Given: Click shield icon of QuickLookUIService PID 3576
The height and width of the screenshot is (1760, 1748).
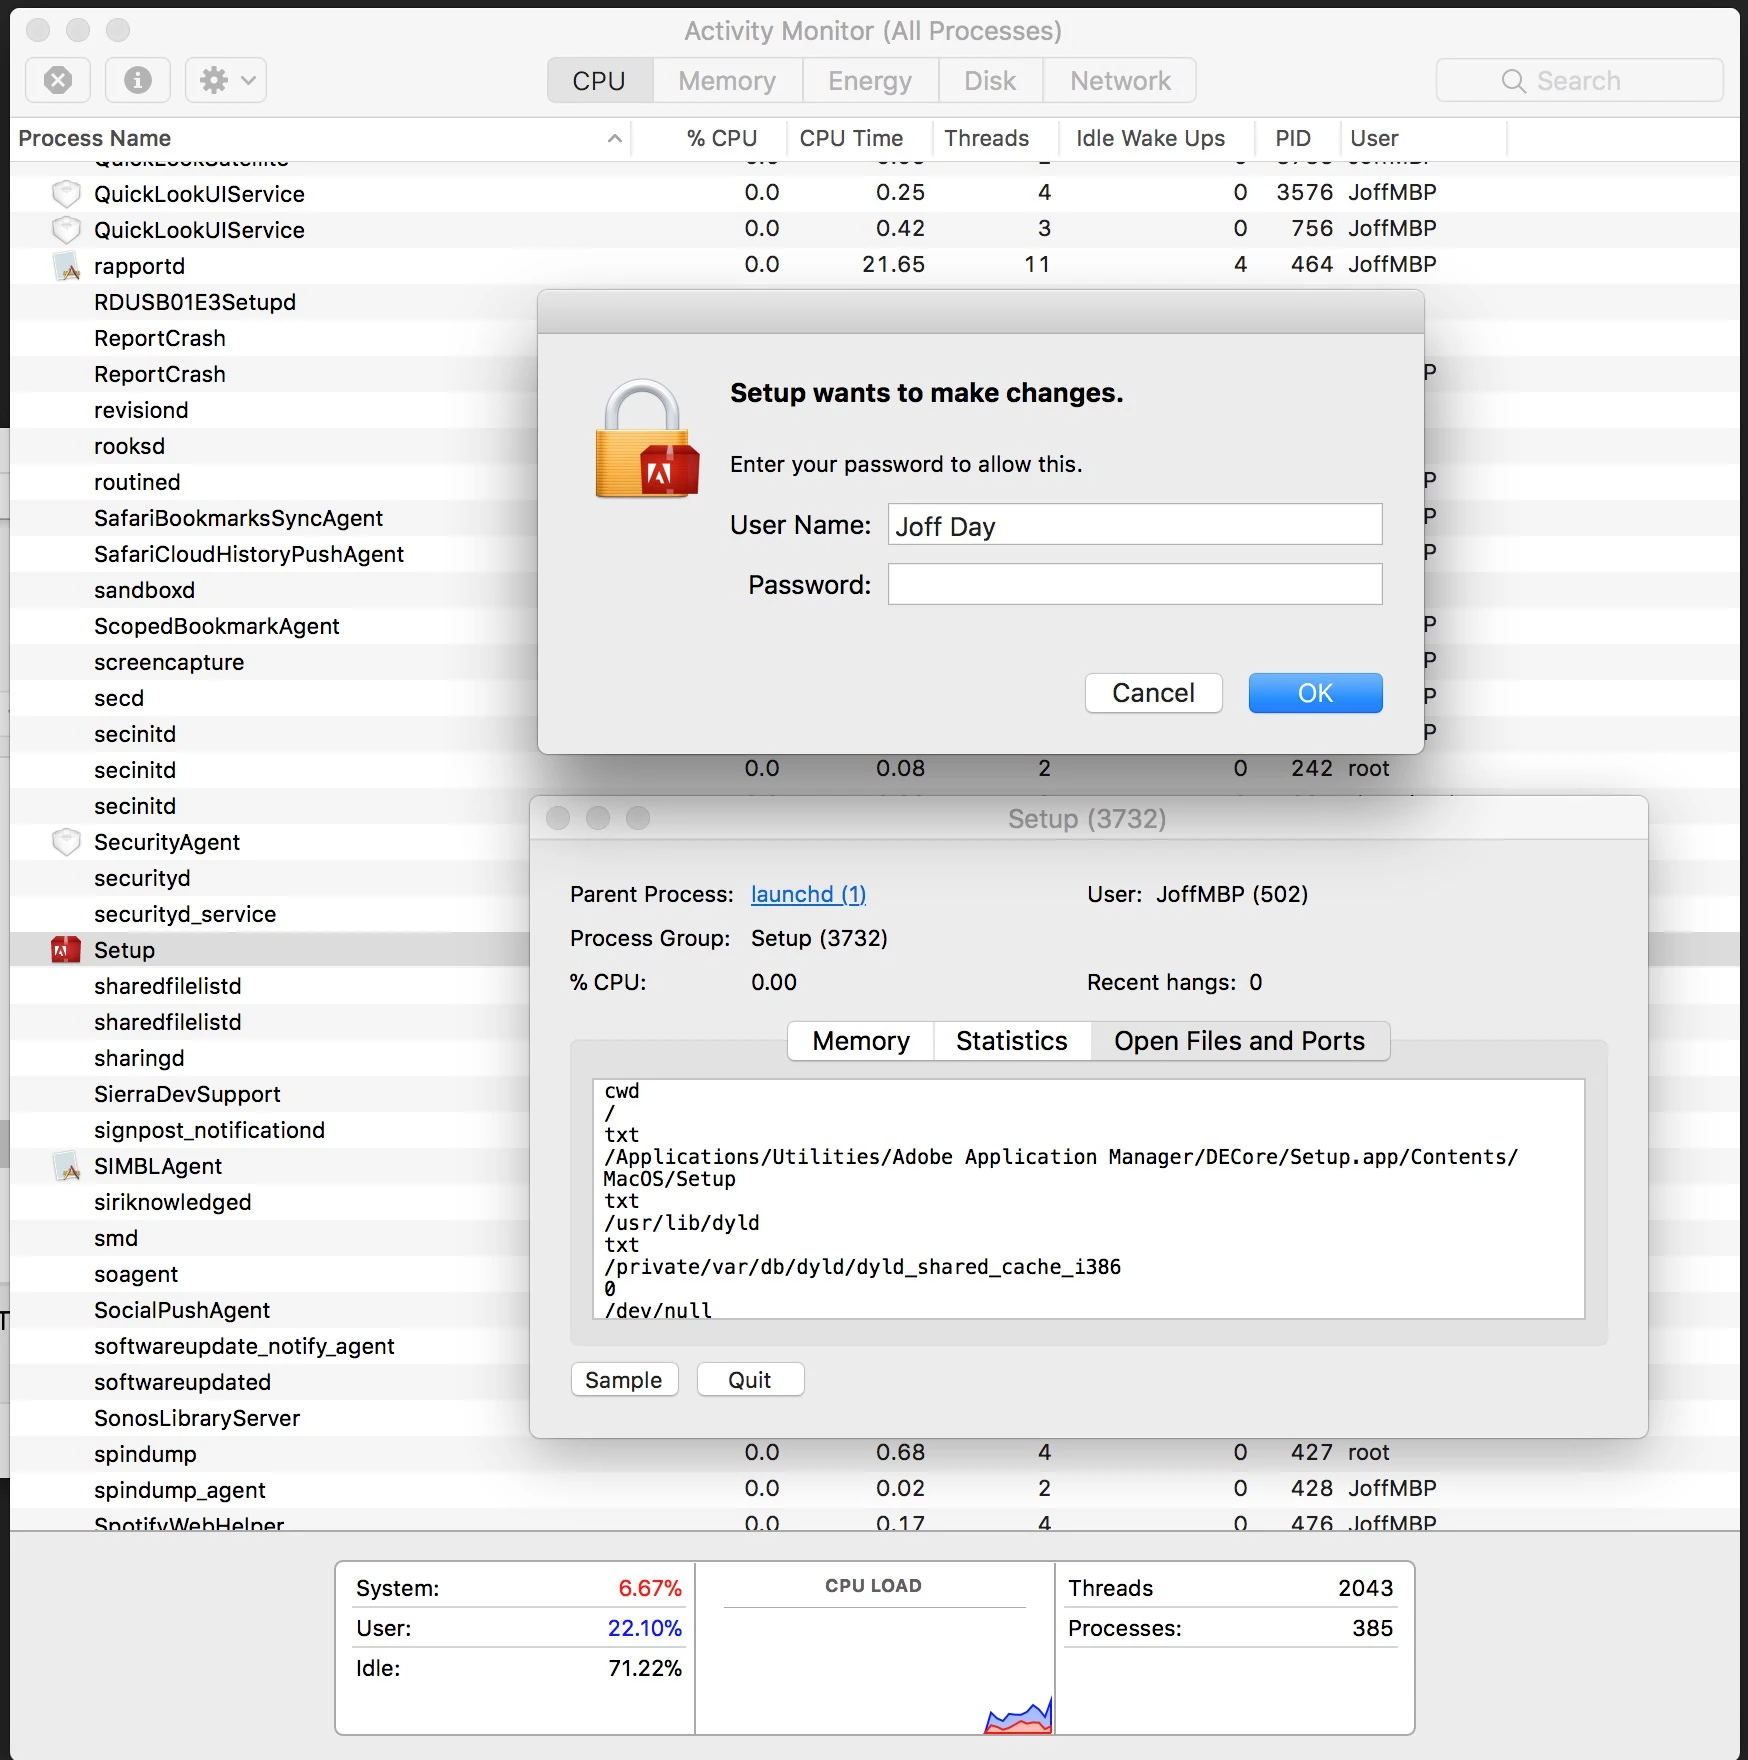Looking at the screenshot, I should pos(66,194).
